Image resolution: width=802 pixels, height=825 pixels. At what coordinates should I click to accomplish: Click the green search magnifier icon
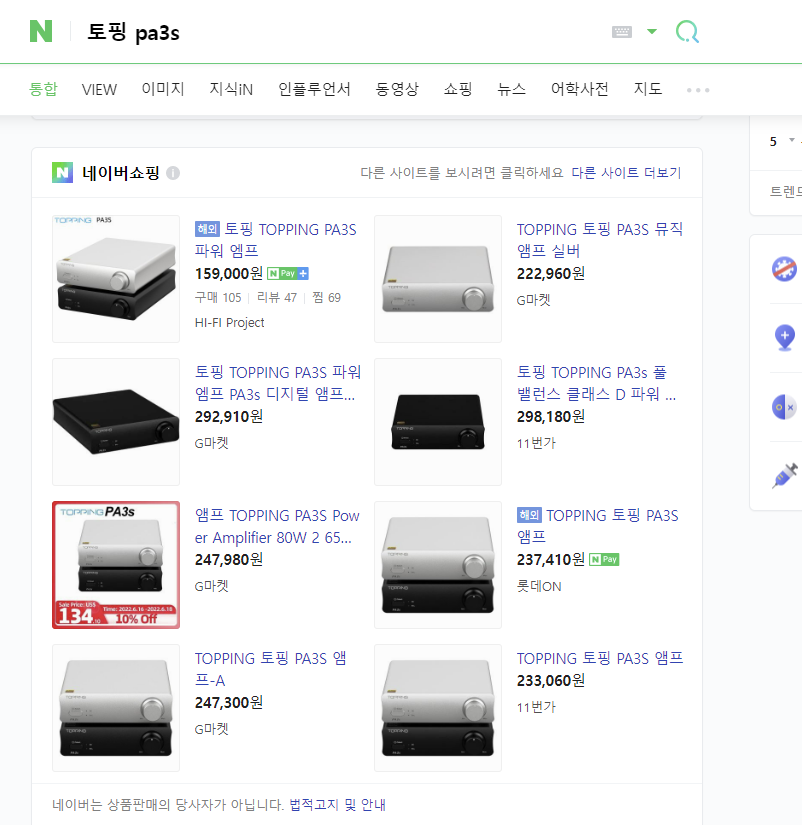pyautogui.click(x=687, y=32)
